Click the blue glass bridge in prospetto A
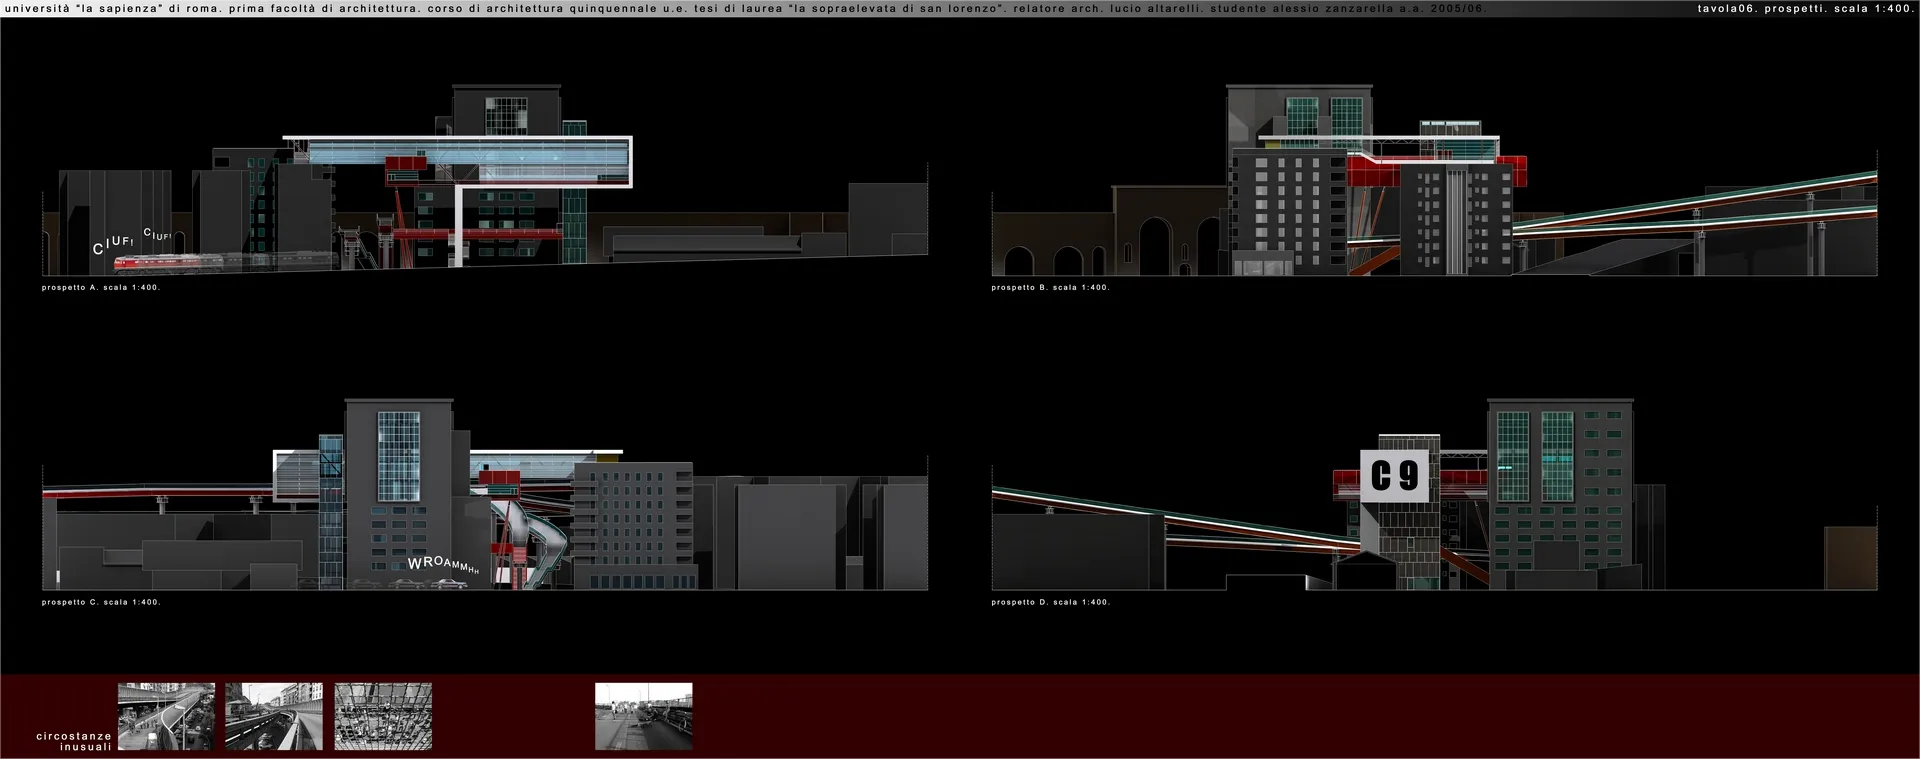This screenshot has height=759, width=1920. point(470,154)
